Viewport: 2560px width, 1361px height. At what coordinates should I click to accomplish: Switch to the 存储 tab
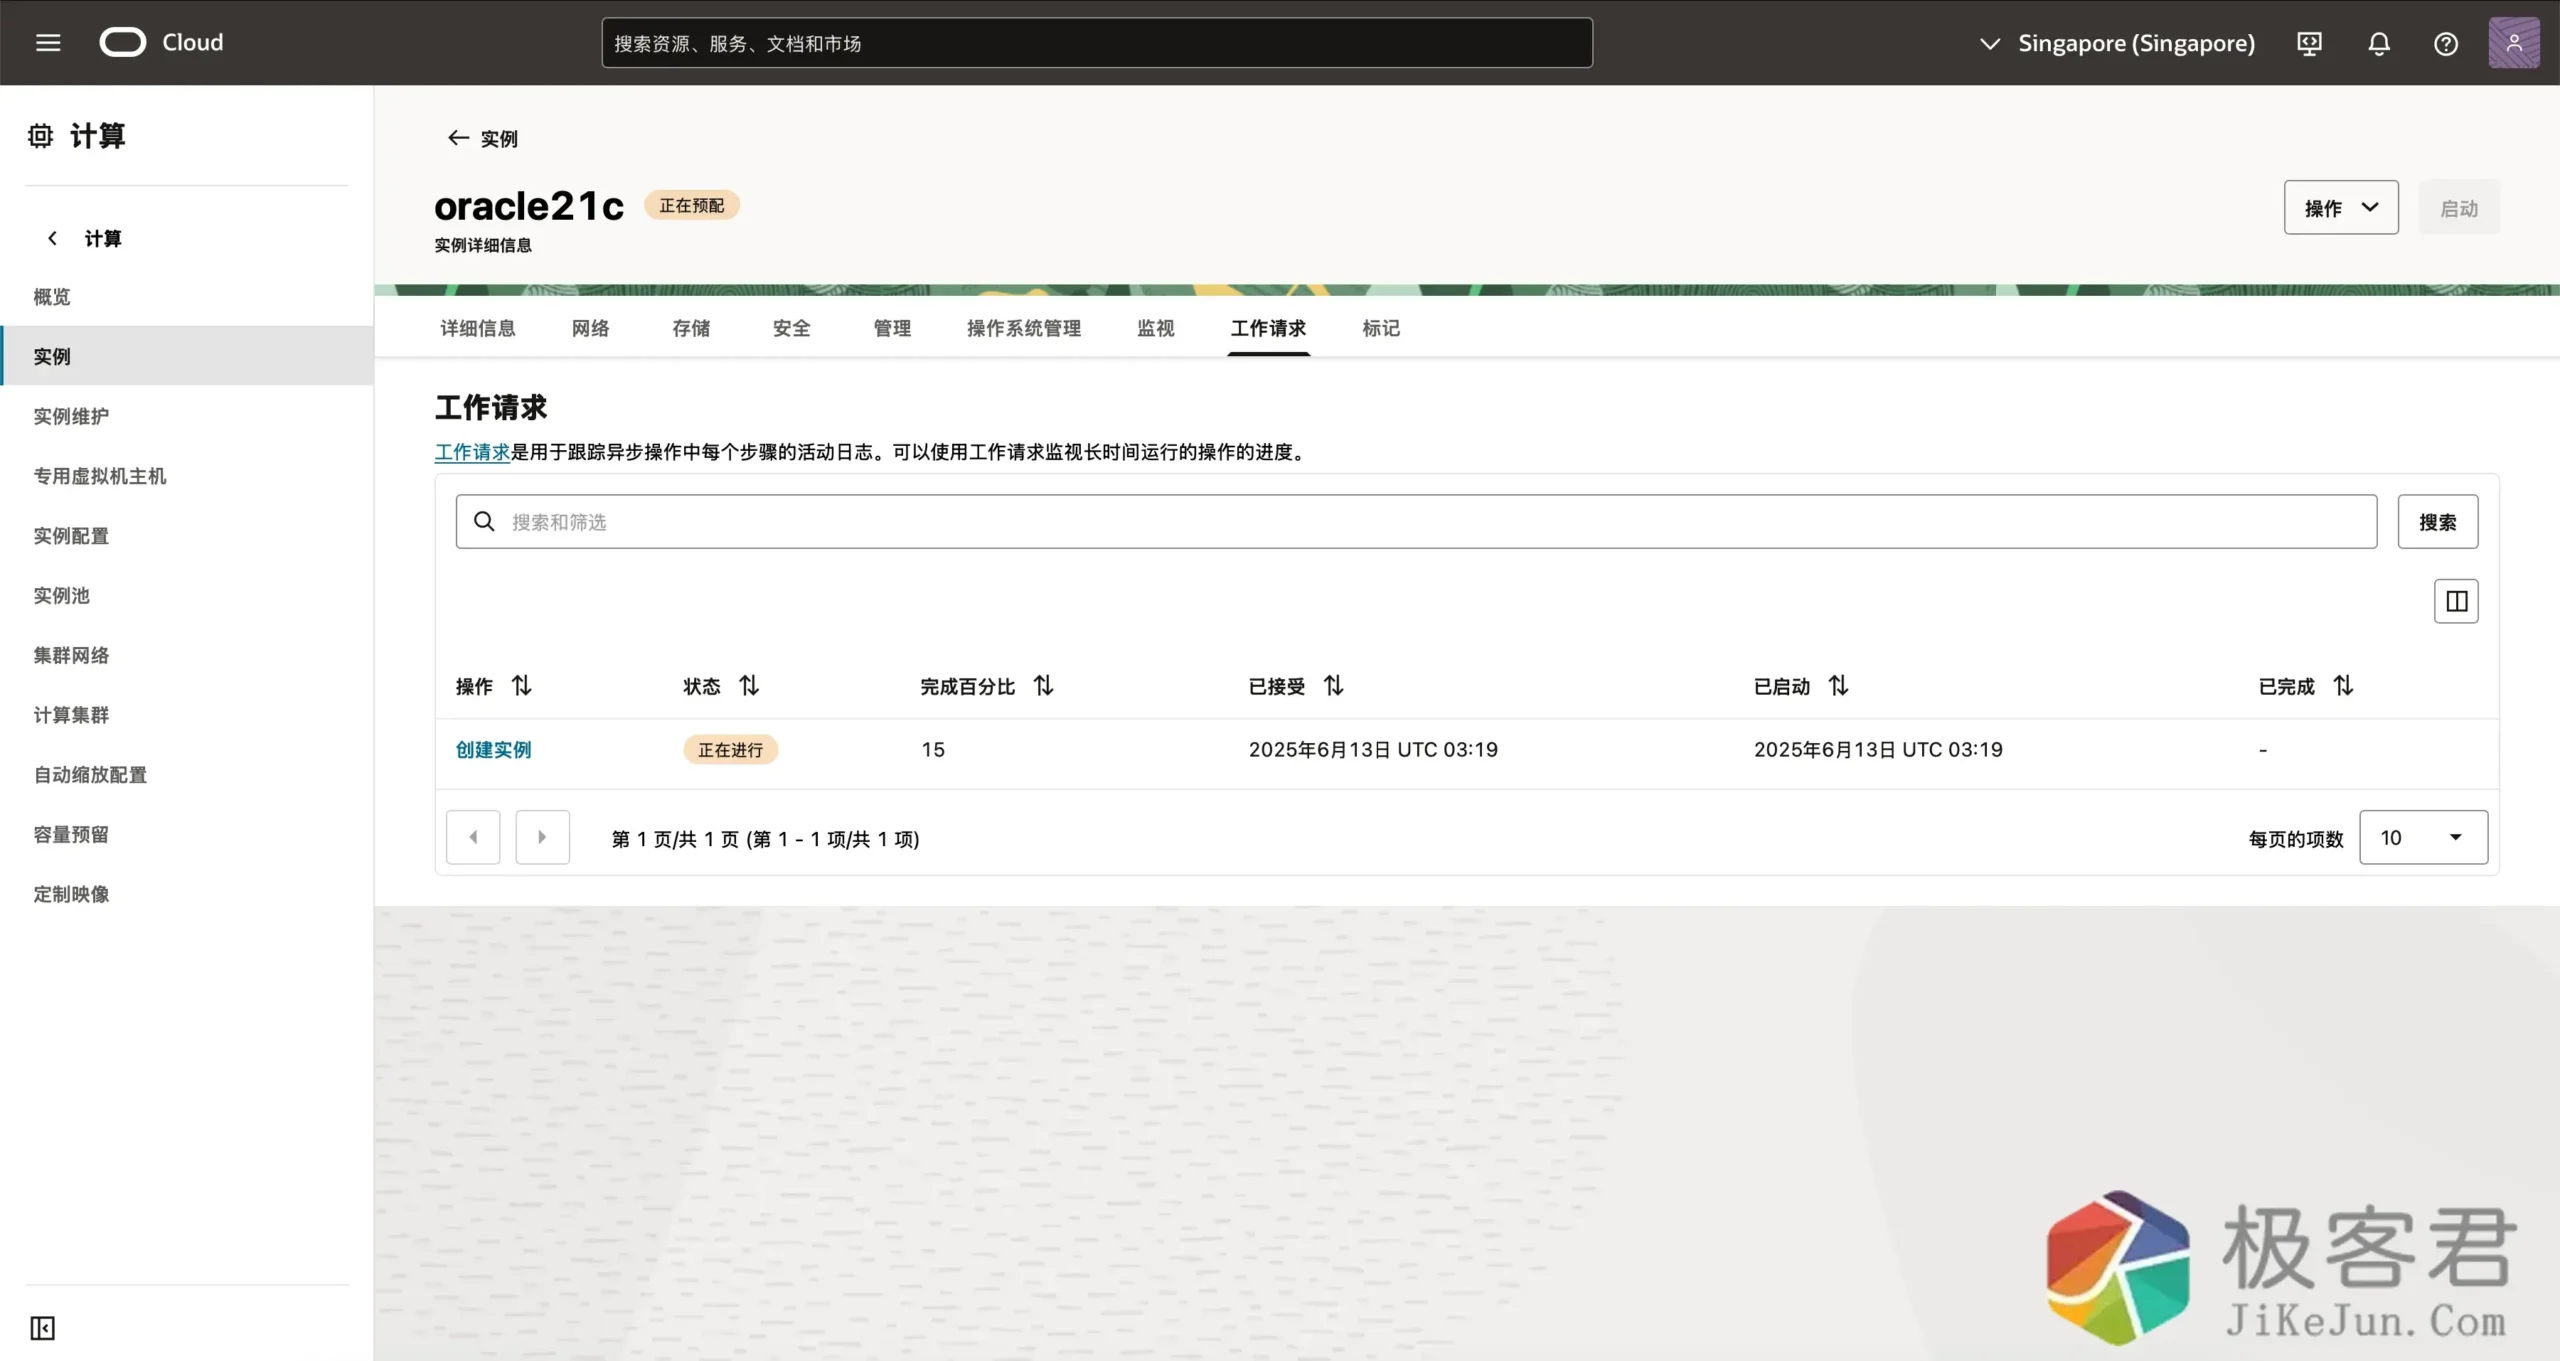click(x=691, y=328)
